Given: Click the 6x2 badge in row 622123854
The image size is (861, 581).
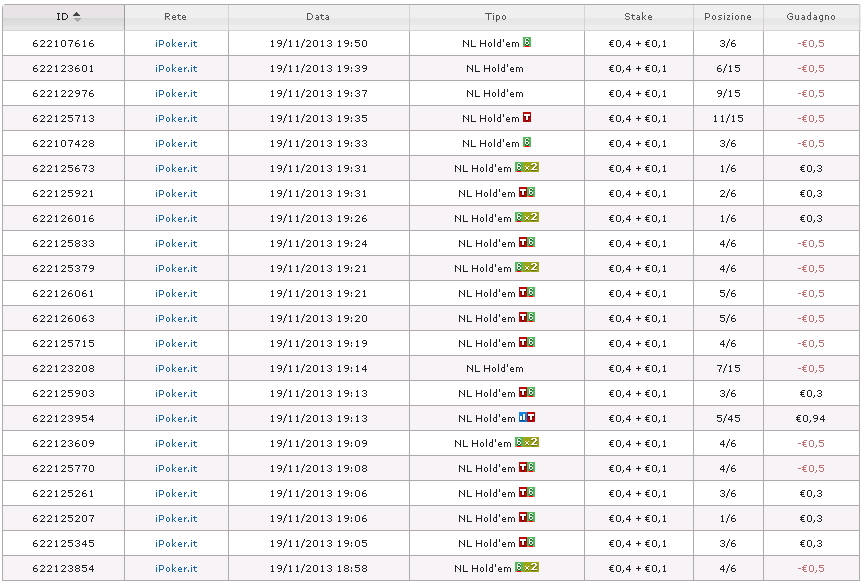Looking at the screenshot, I should (x=527, y=567).
